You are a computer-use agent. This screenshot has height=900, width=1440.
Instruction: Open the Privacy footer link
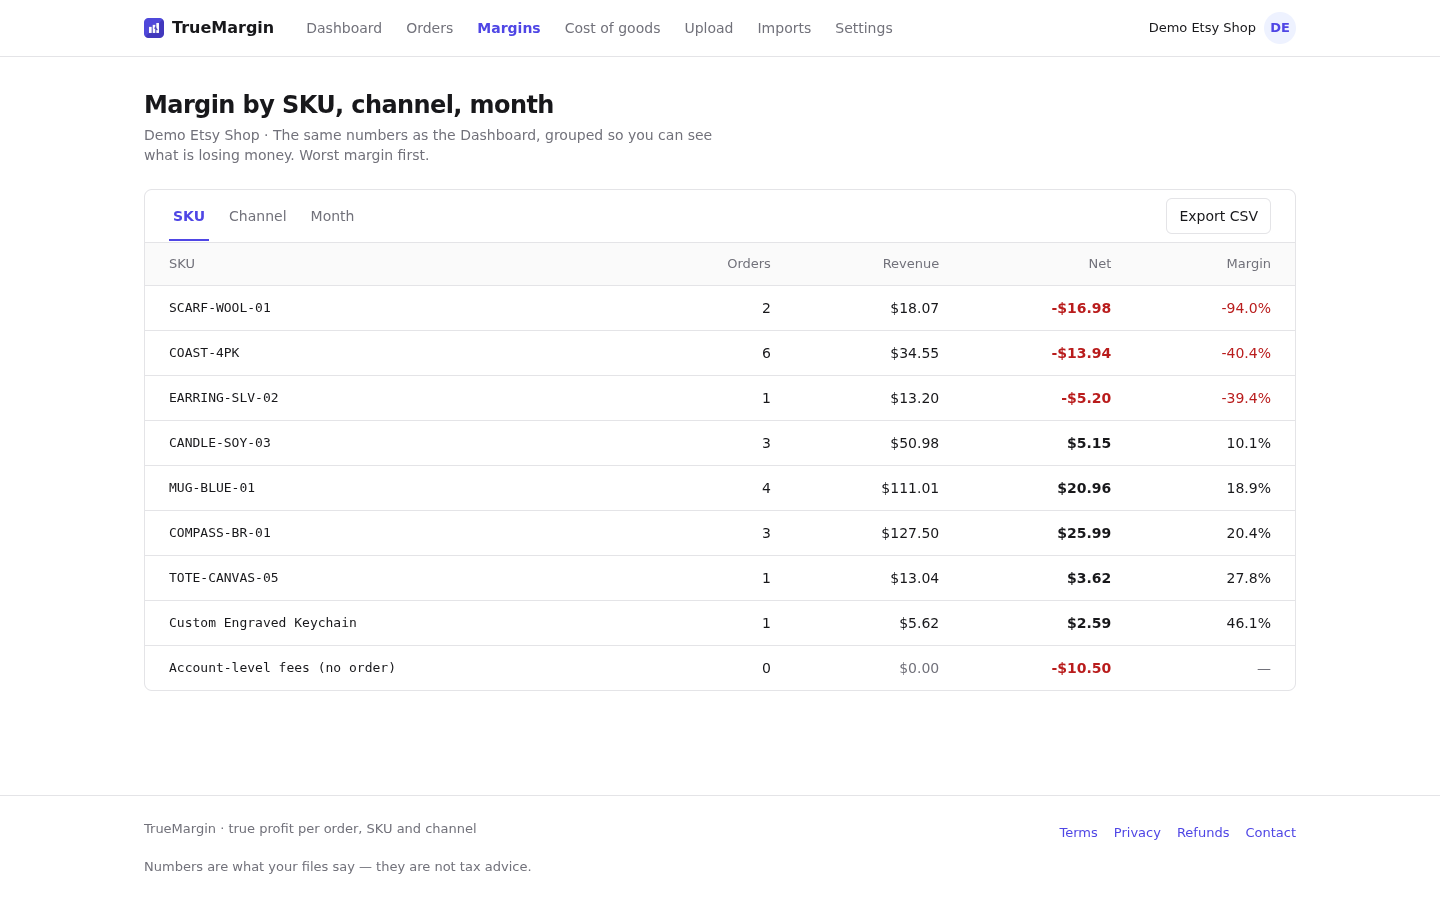(x=1137, y=832)
